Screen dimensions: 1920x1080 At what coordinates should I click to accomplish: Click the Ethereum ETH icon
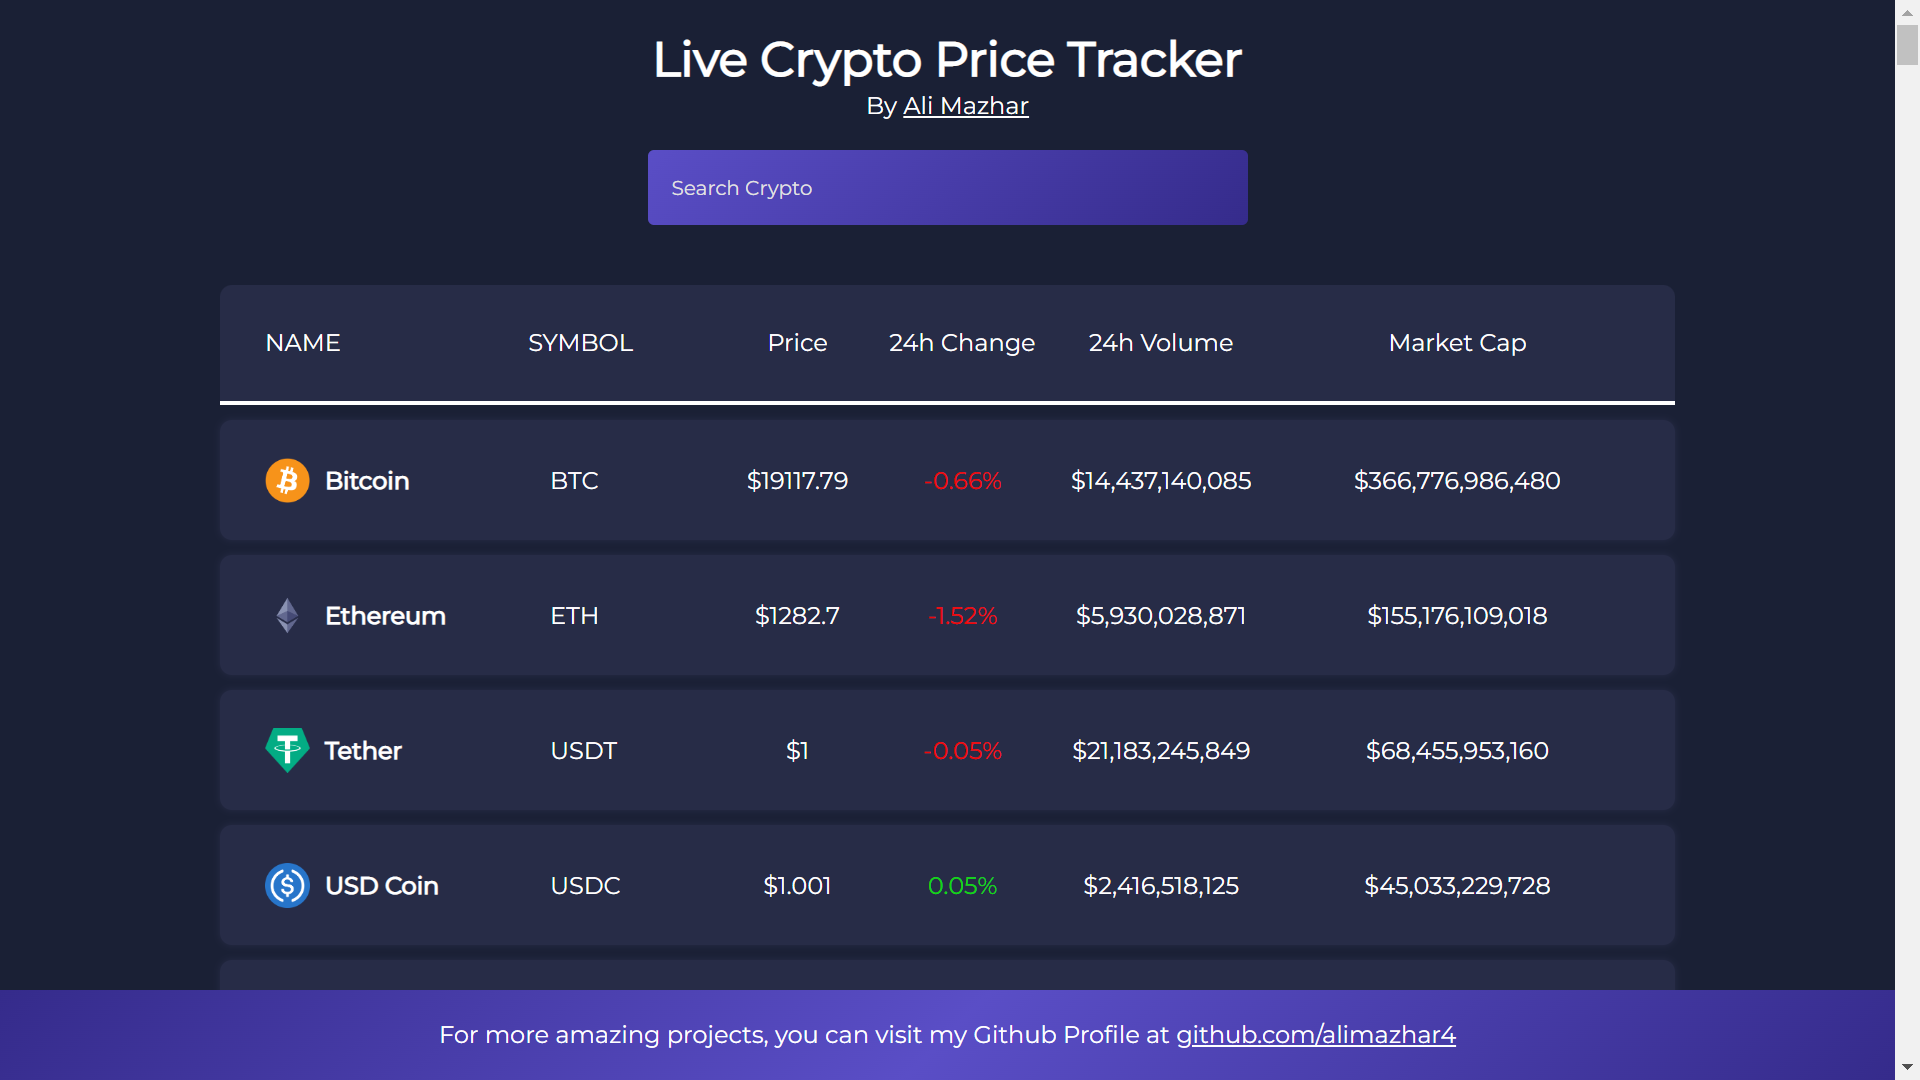click(x=287, y=616)
